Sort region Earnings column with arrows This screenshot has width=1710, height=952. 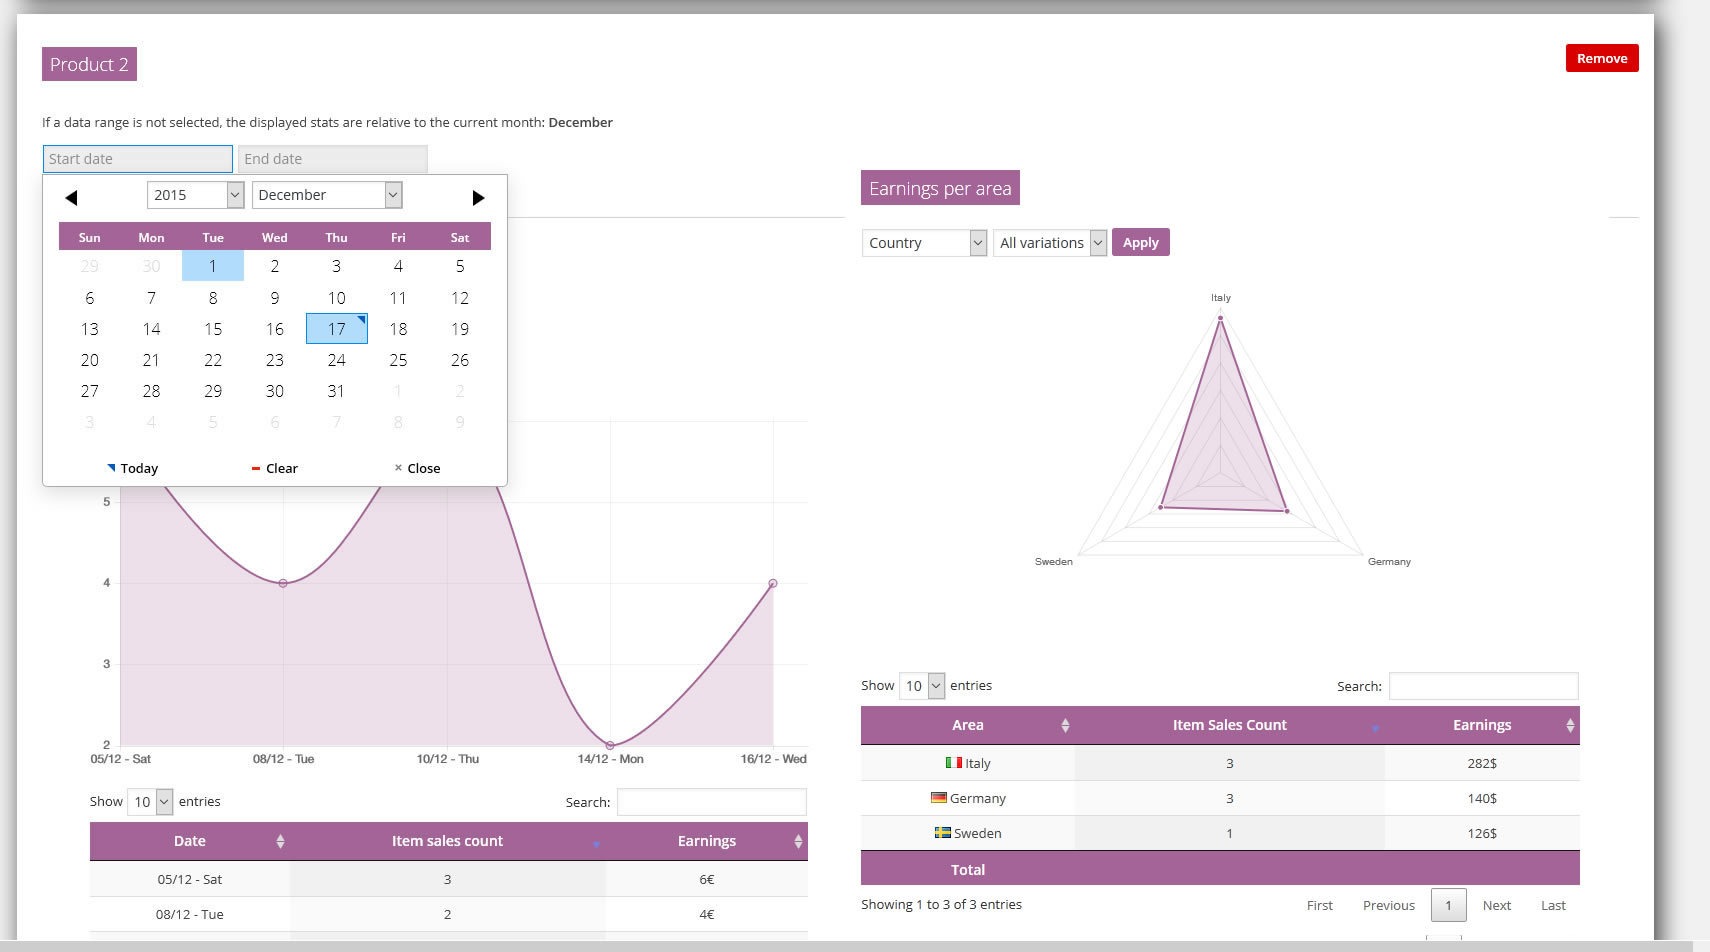(1569, 725)
